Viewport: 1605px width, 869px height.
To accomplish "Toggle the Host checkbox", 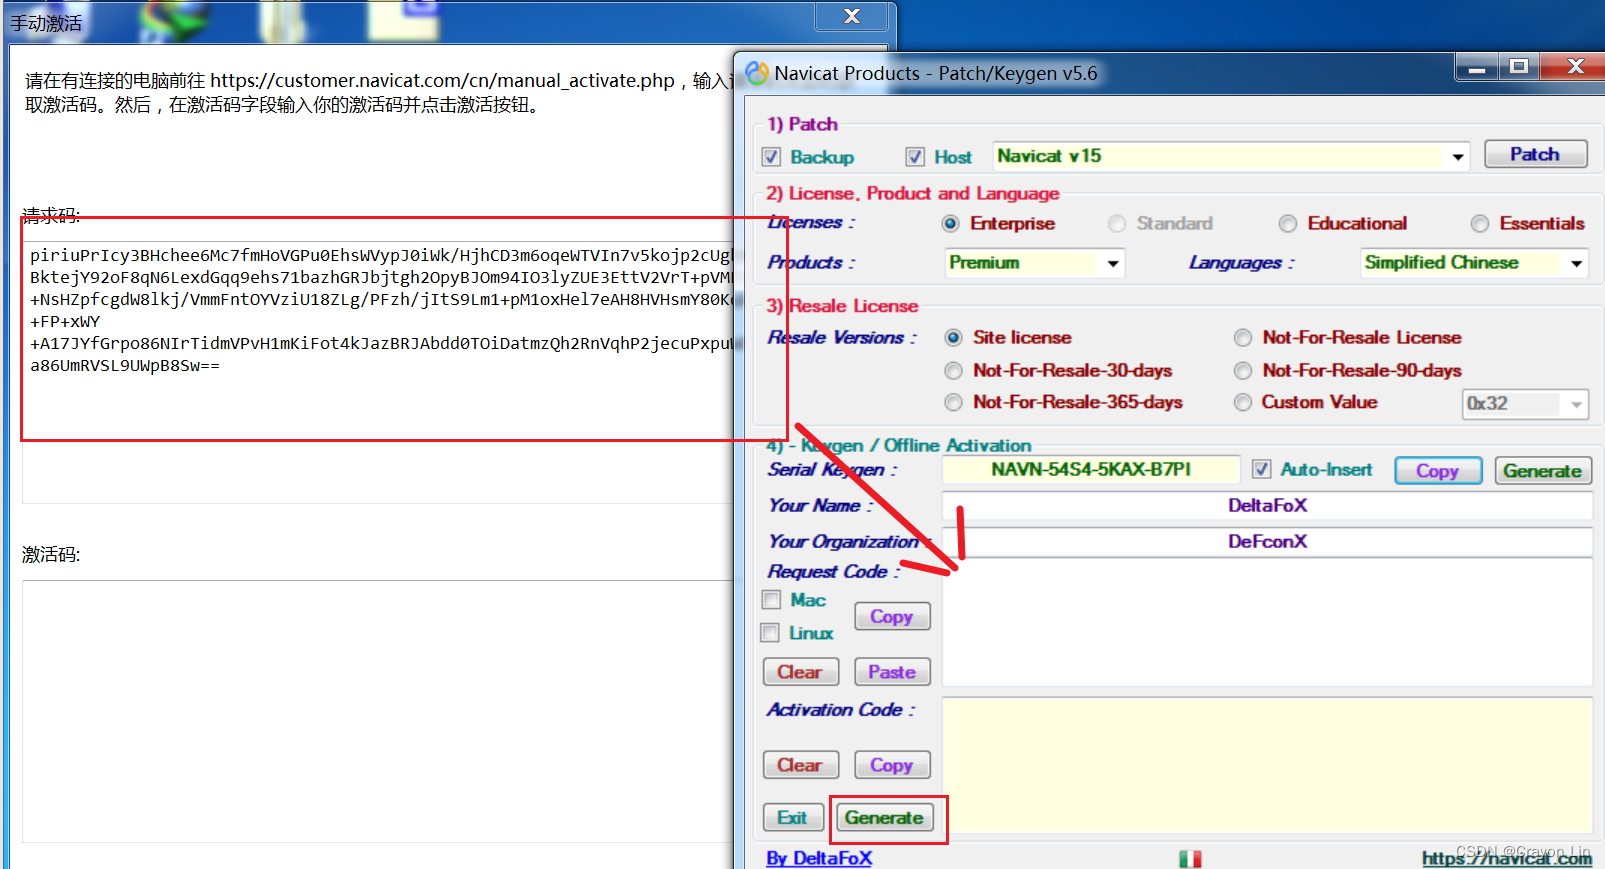I will click(915, 157).
